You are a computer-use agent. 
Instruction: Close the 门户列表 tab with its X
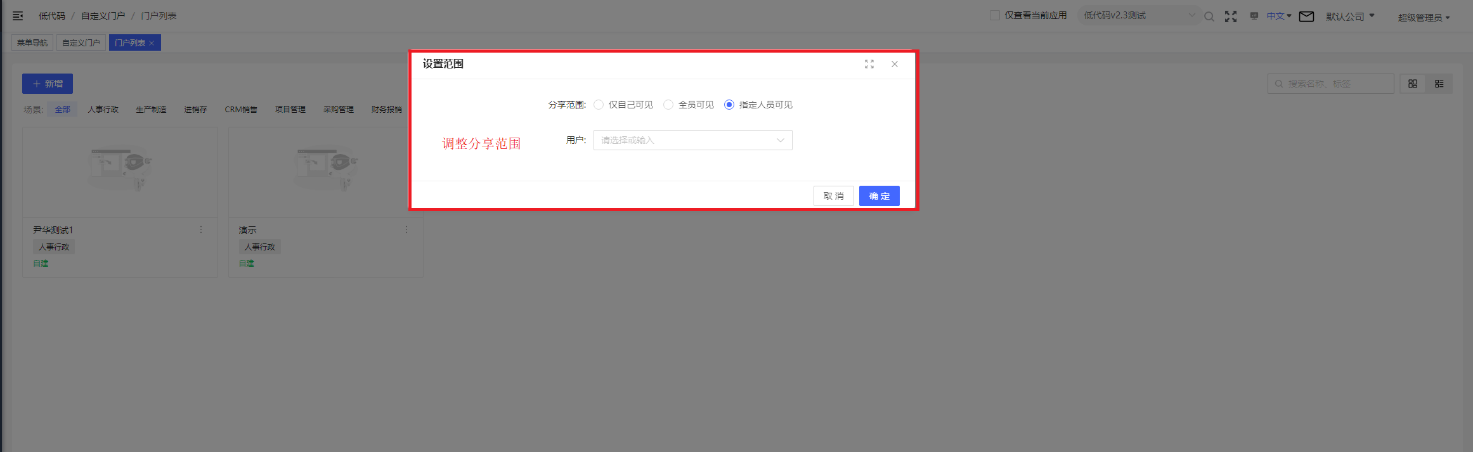tap(151, 43)
